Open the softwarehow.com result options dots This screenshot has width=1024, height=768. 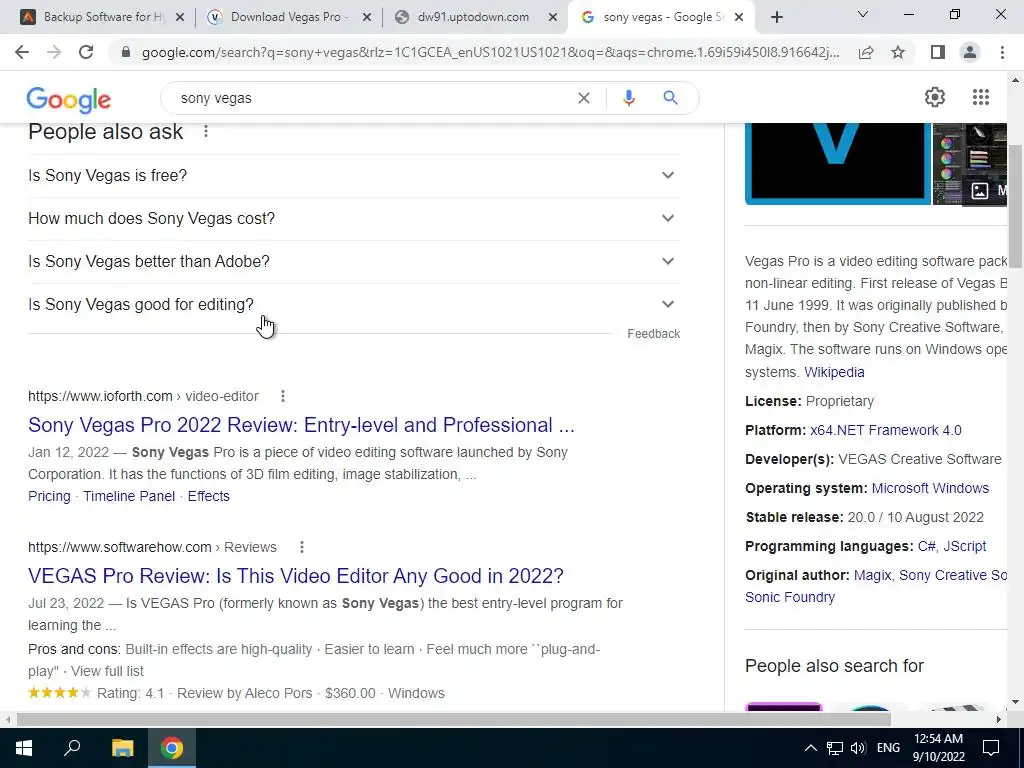click(x=302, y=547)
